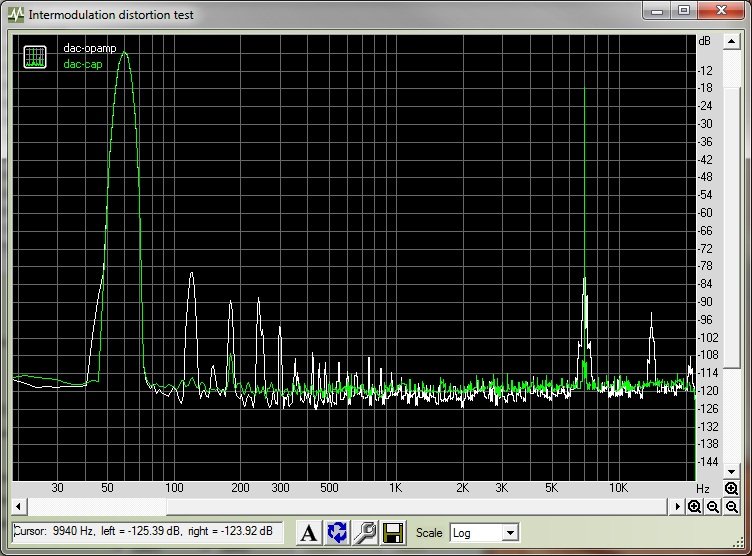Click the text label 'A' toolbar icon
Screen dimensions: 752x556
tap(309, 533)
